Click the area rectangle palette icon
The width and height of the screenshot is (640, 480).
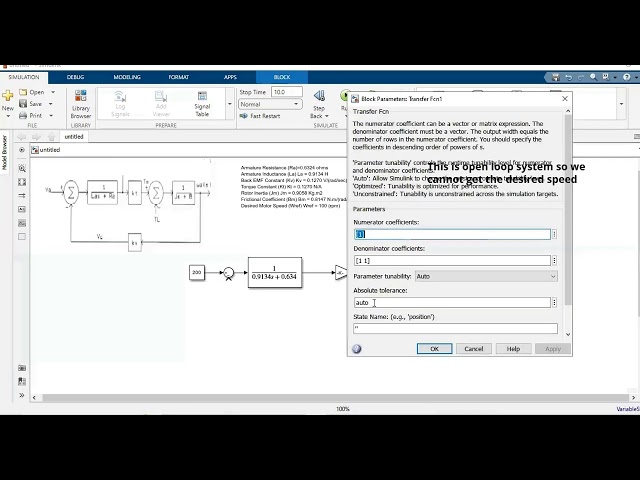[x=22, y=237]
